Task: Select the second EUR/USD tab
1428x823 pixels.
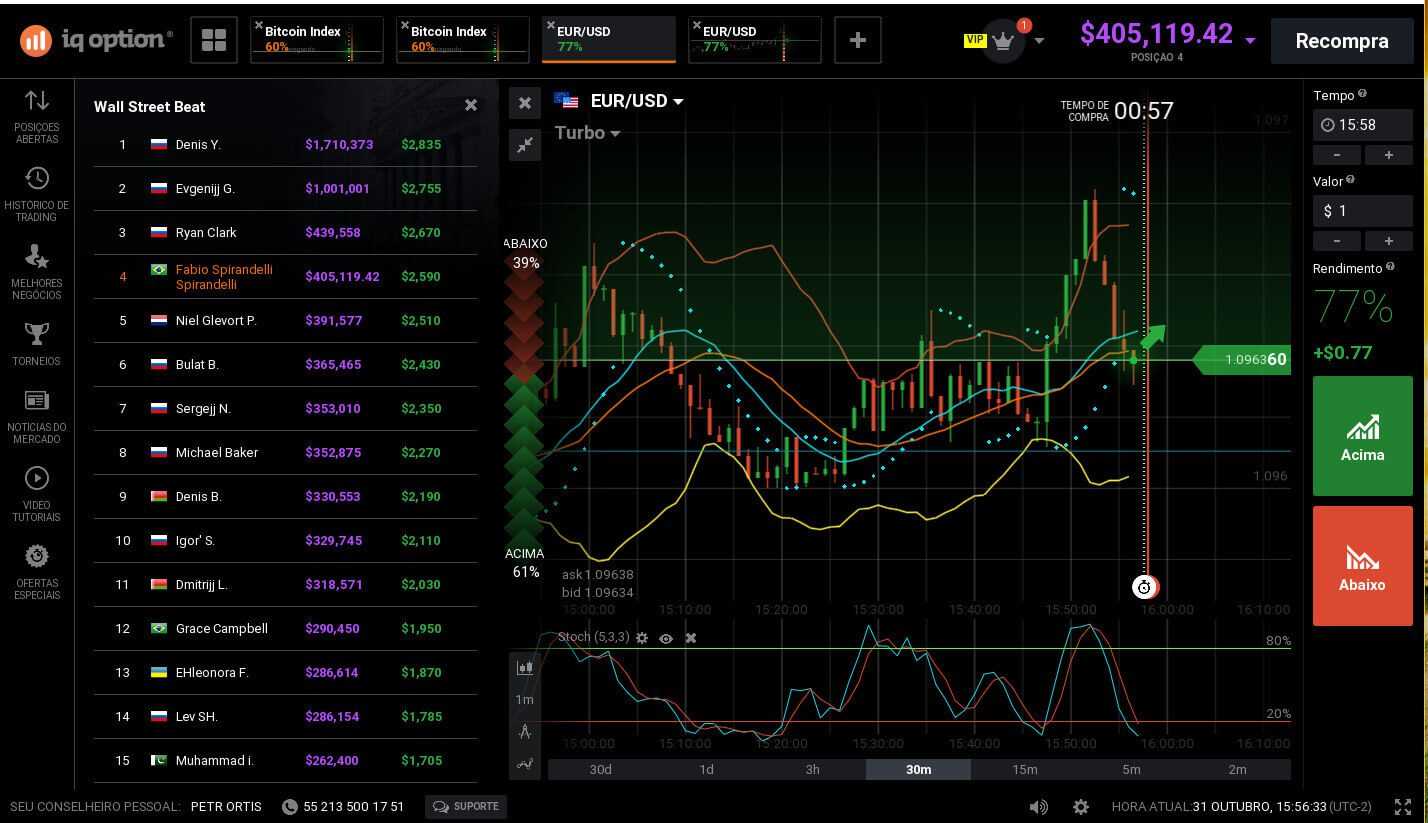Action: tap(755, 40)
